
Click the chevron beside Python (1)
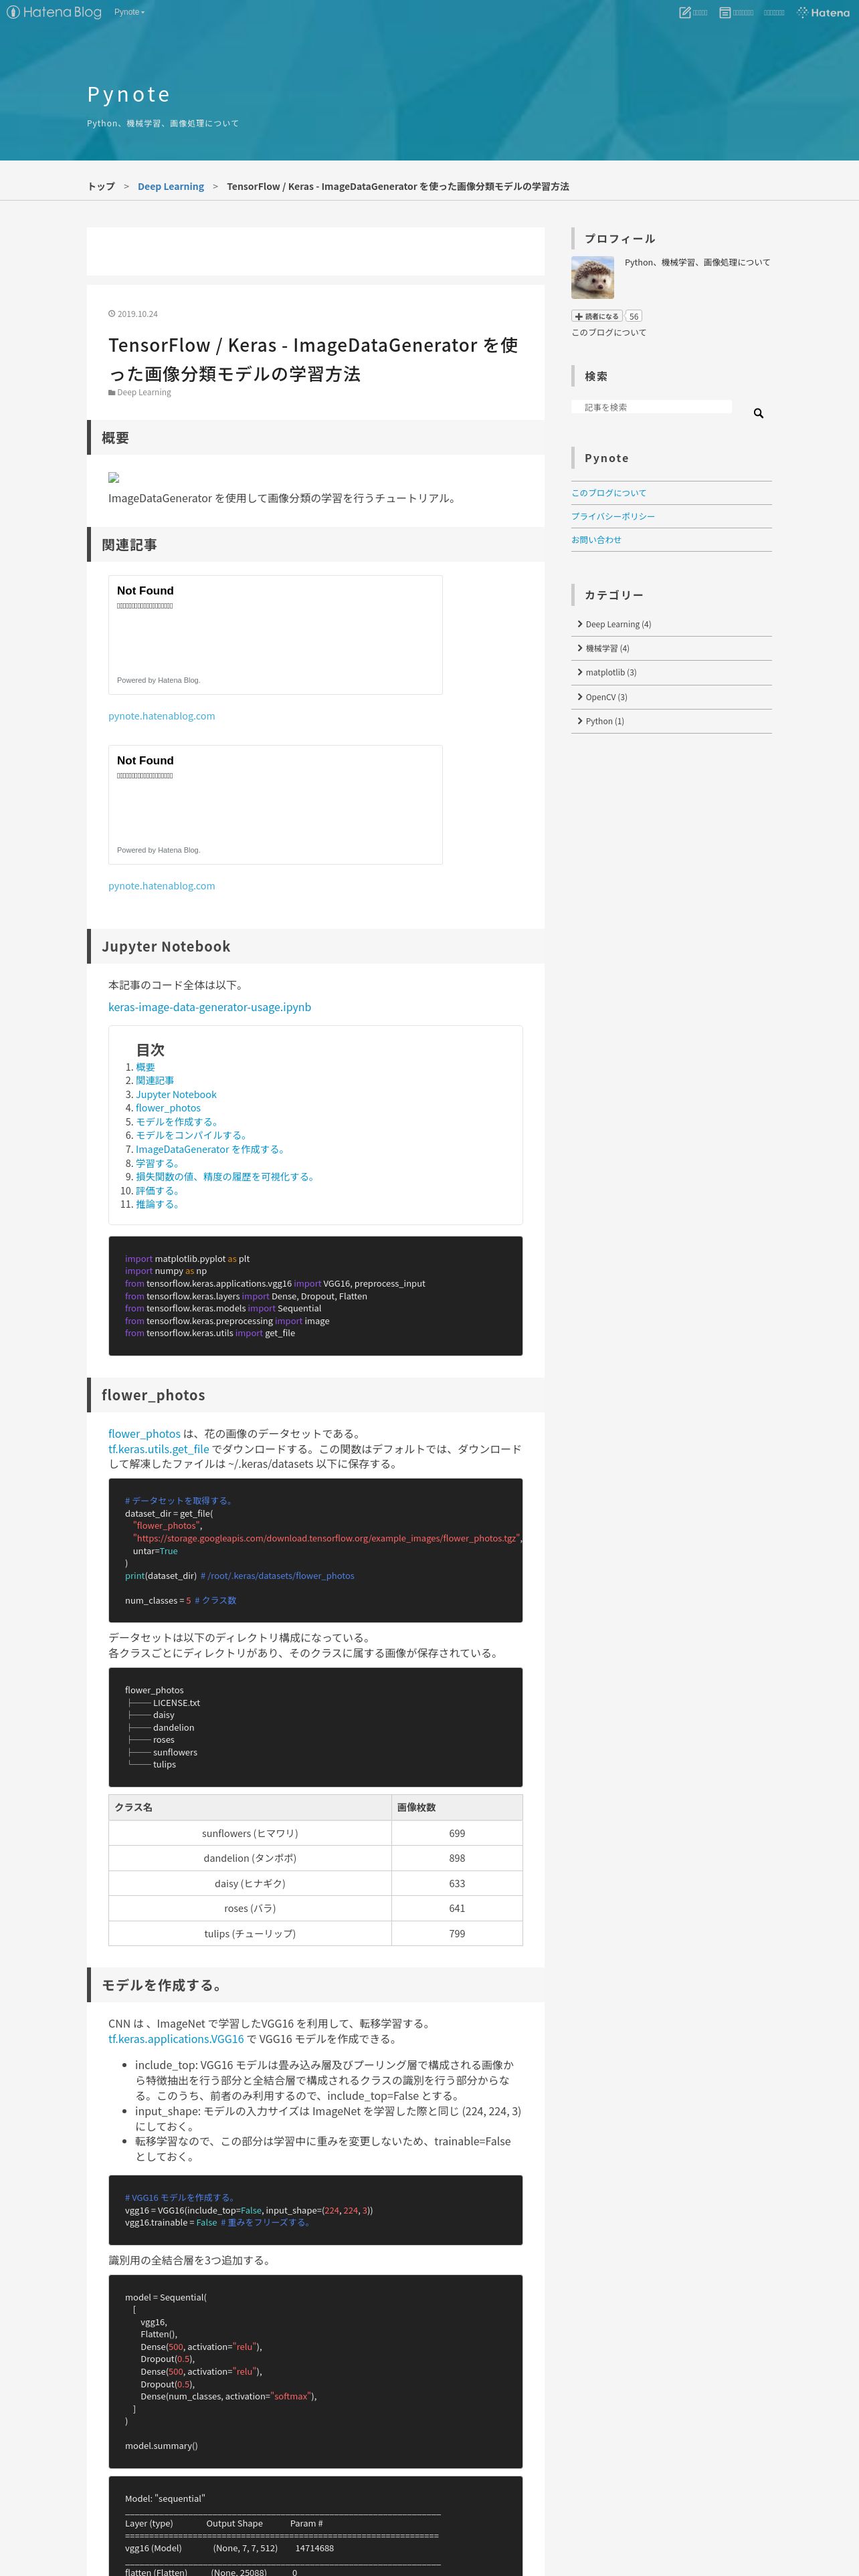coord(580,720)
